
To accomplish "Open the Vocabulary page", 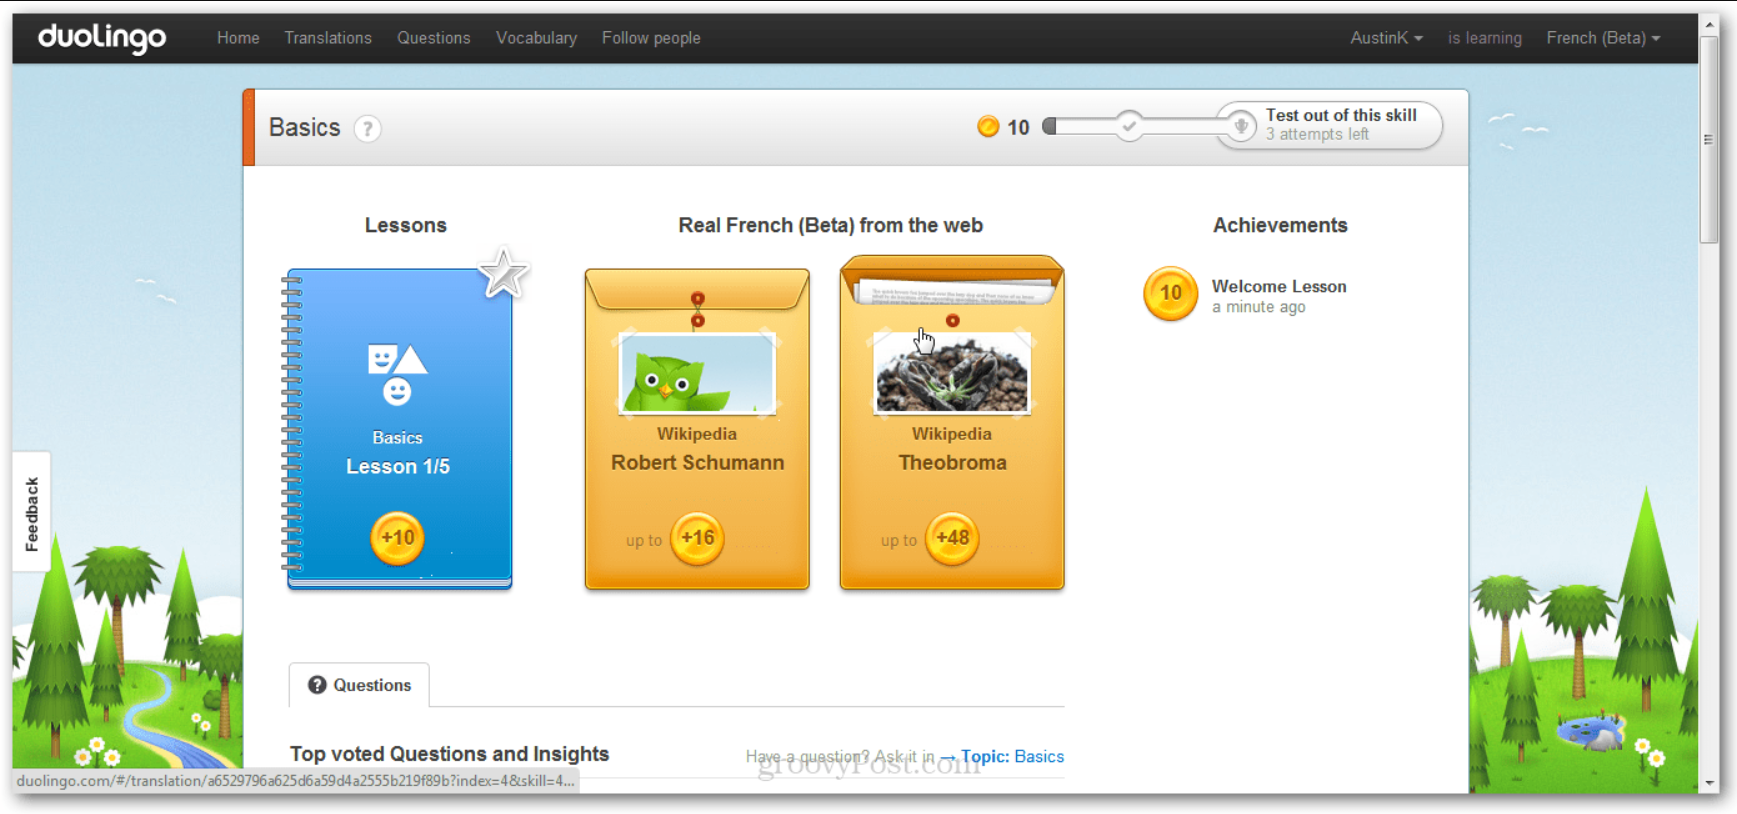I will [536, 38].
